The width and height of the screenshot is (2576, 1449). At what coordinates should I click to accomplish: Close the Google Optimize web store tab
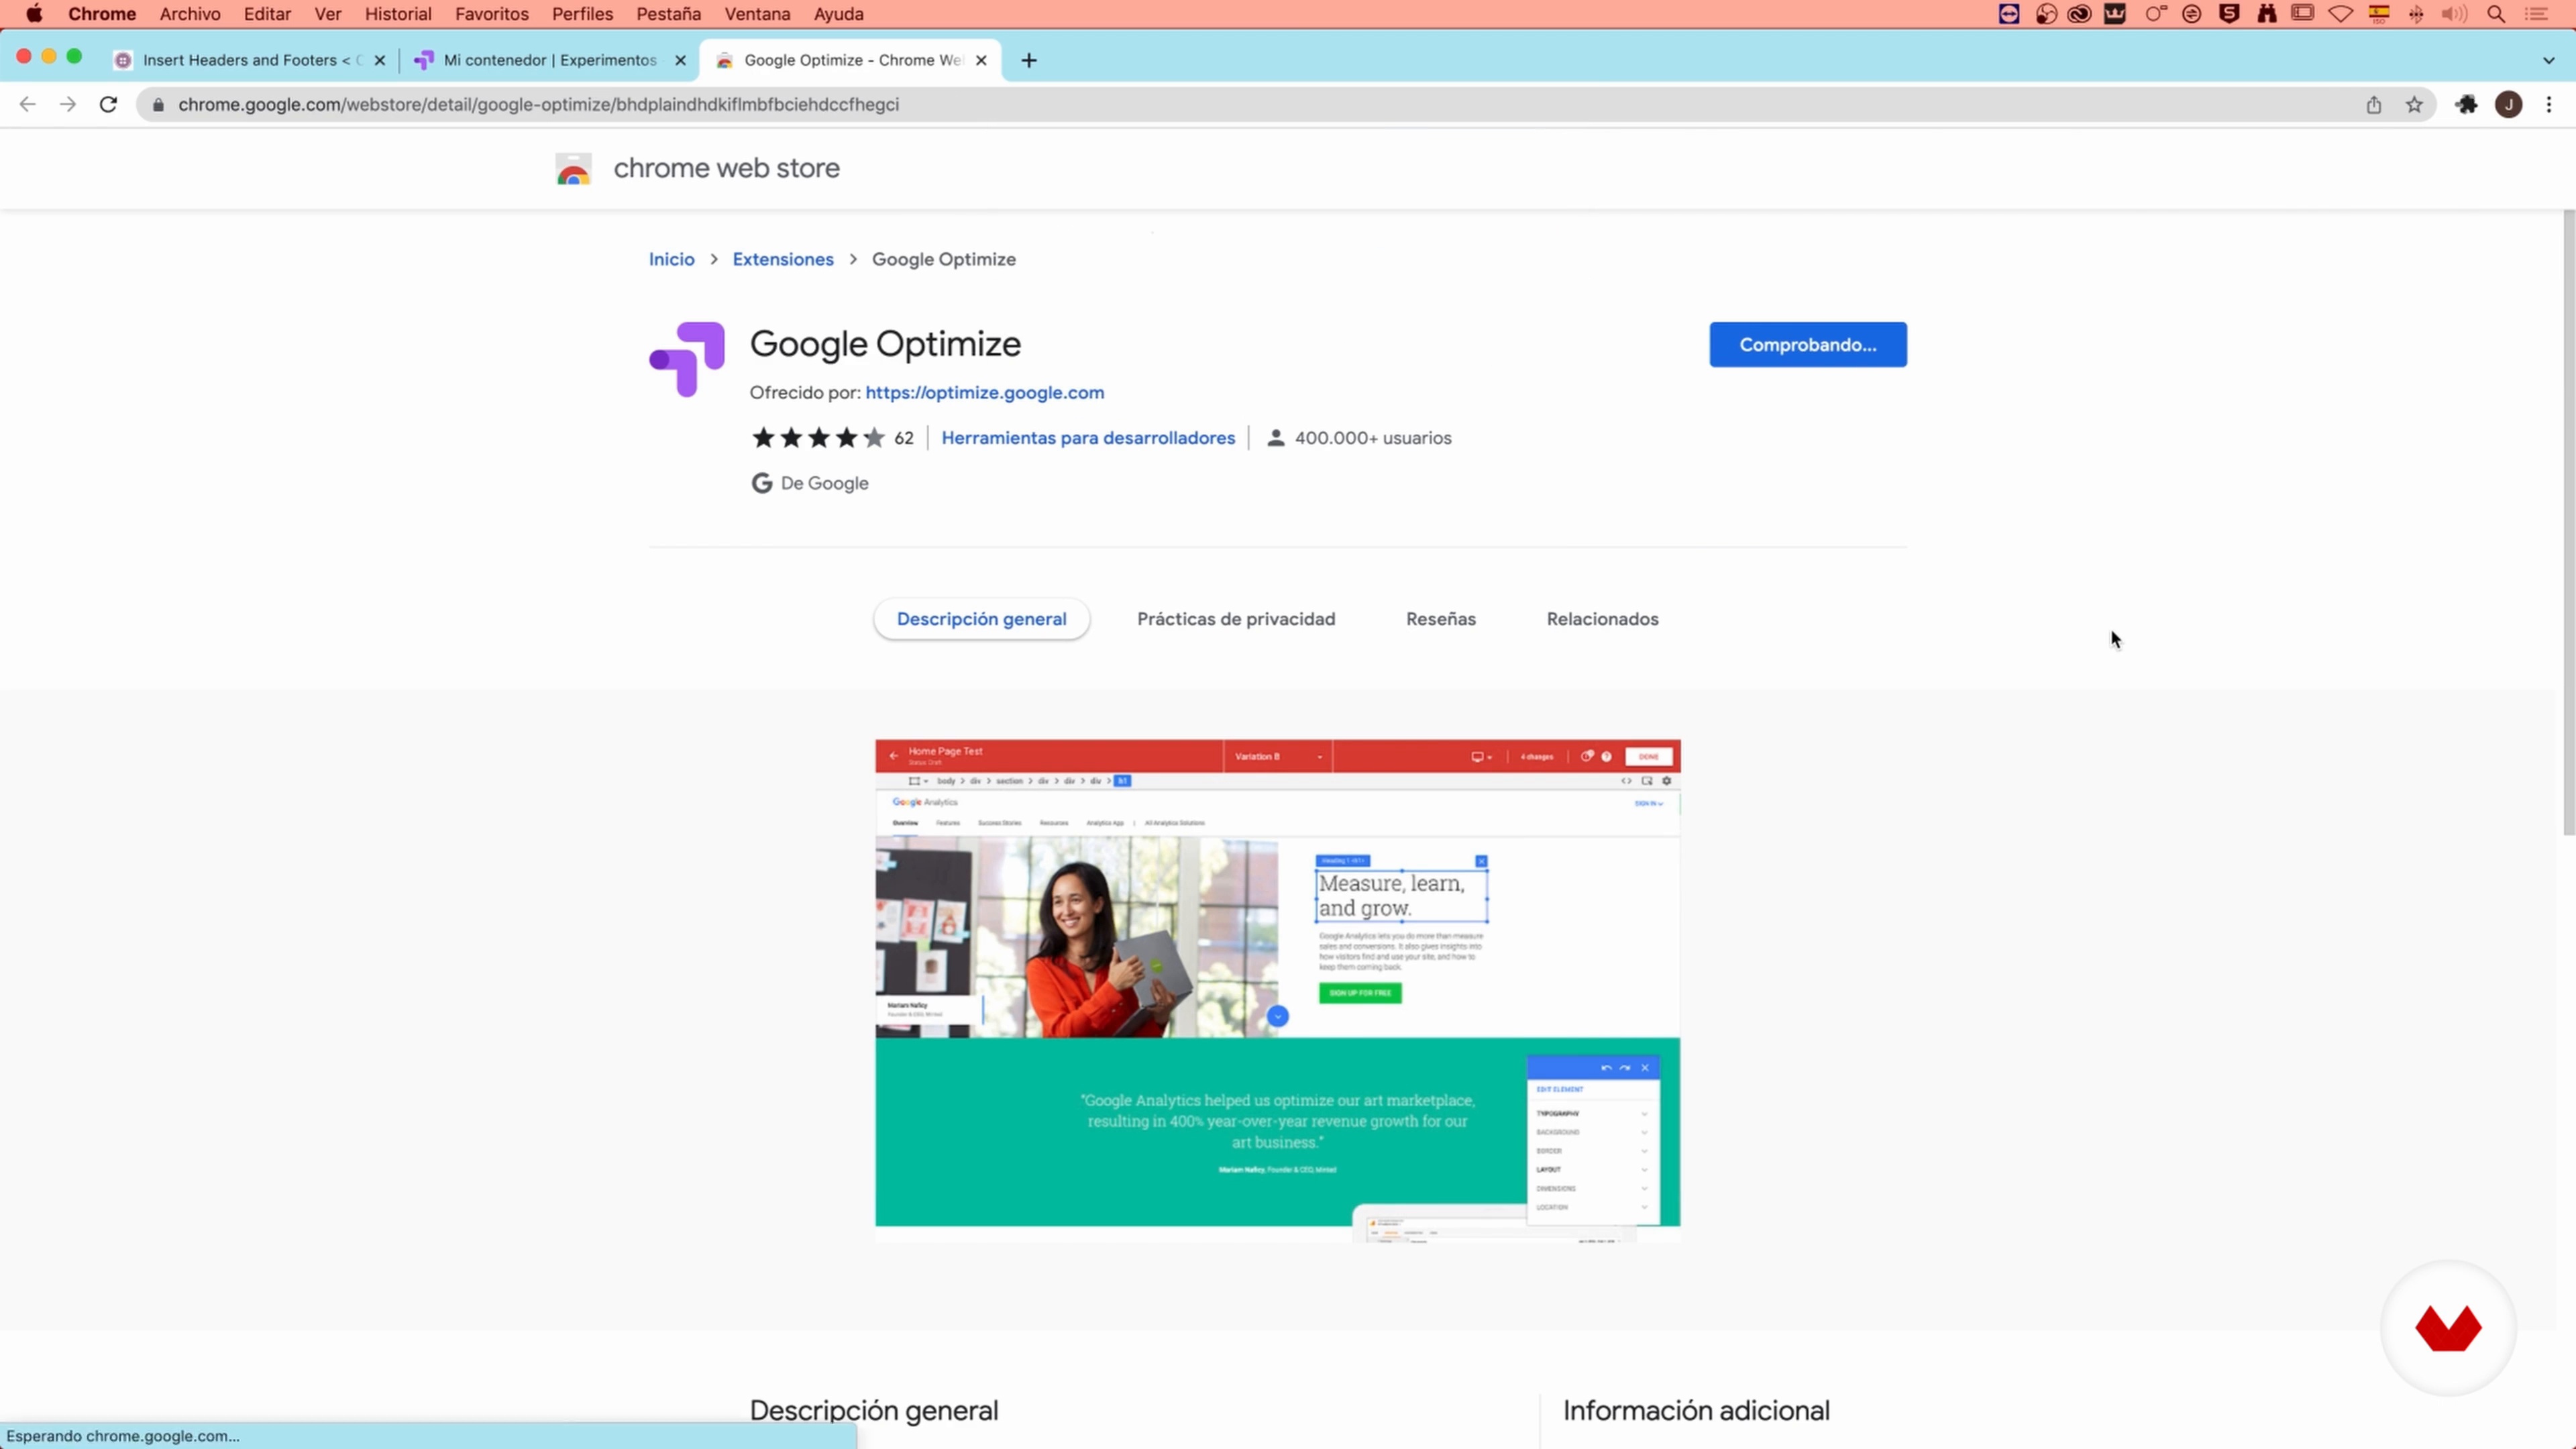tap(981, 60)
